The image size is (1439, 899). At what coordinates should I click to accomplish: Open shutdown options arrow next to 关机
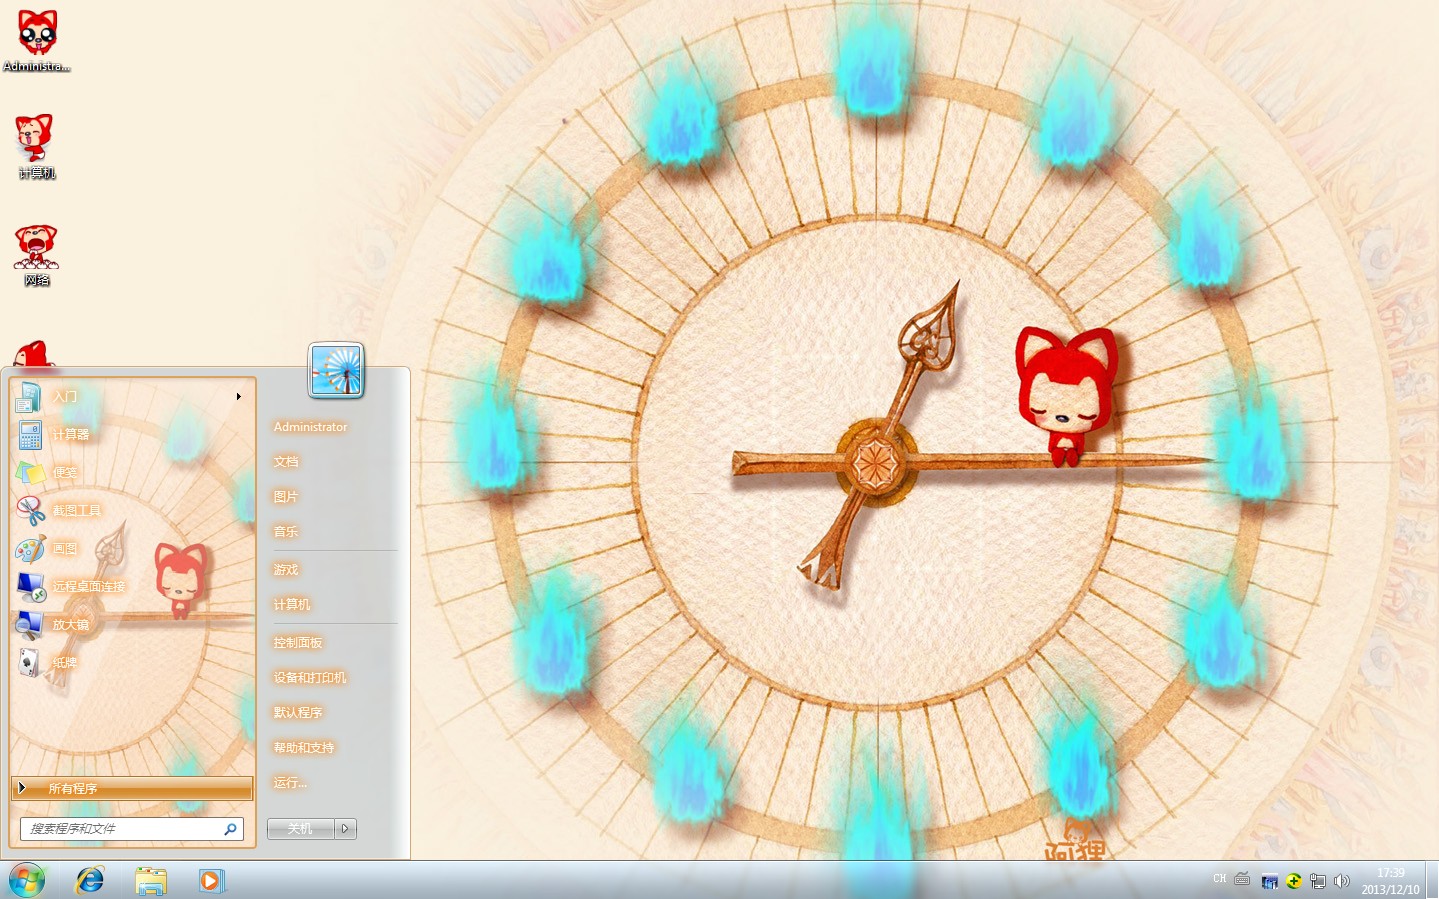pyautogui.click(x=346, y=829)
